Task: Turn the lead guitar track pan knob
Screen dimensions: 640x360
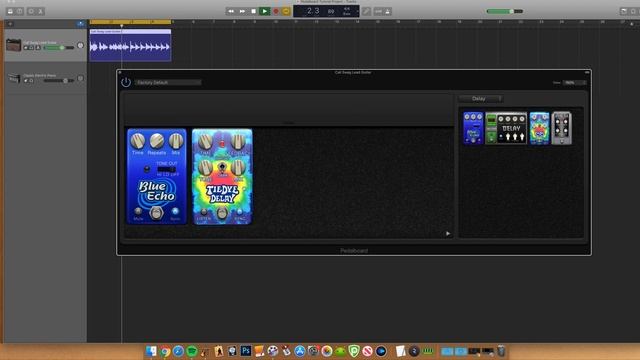Action: (80, 46)
